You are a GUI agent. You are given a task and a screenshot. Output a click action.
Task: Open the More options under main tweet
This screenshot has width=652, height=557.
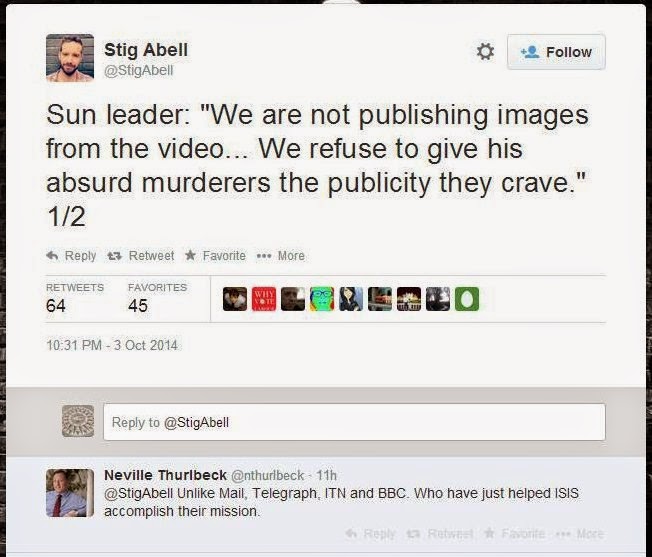click(x=281, y=256)
